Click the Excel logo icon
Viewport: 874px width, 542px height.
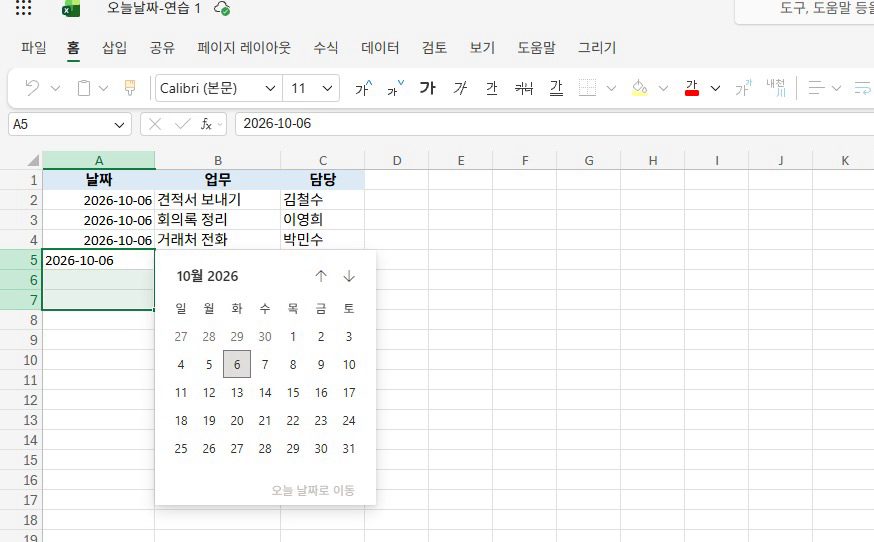[x=71, y=8]
